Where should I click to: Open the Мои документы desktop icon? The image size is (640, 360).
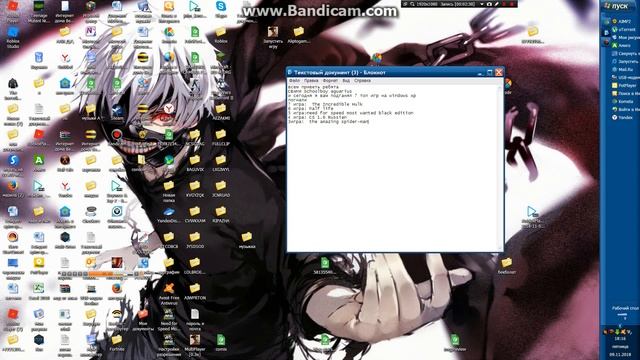pyautogui.click(x=143, y=320)
